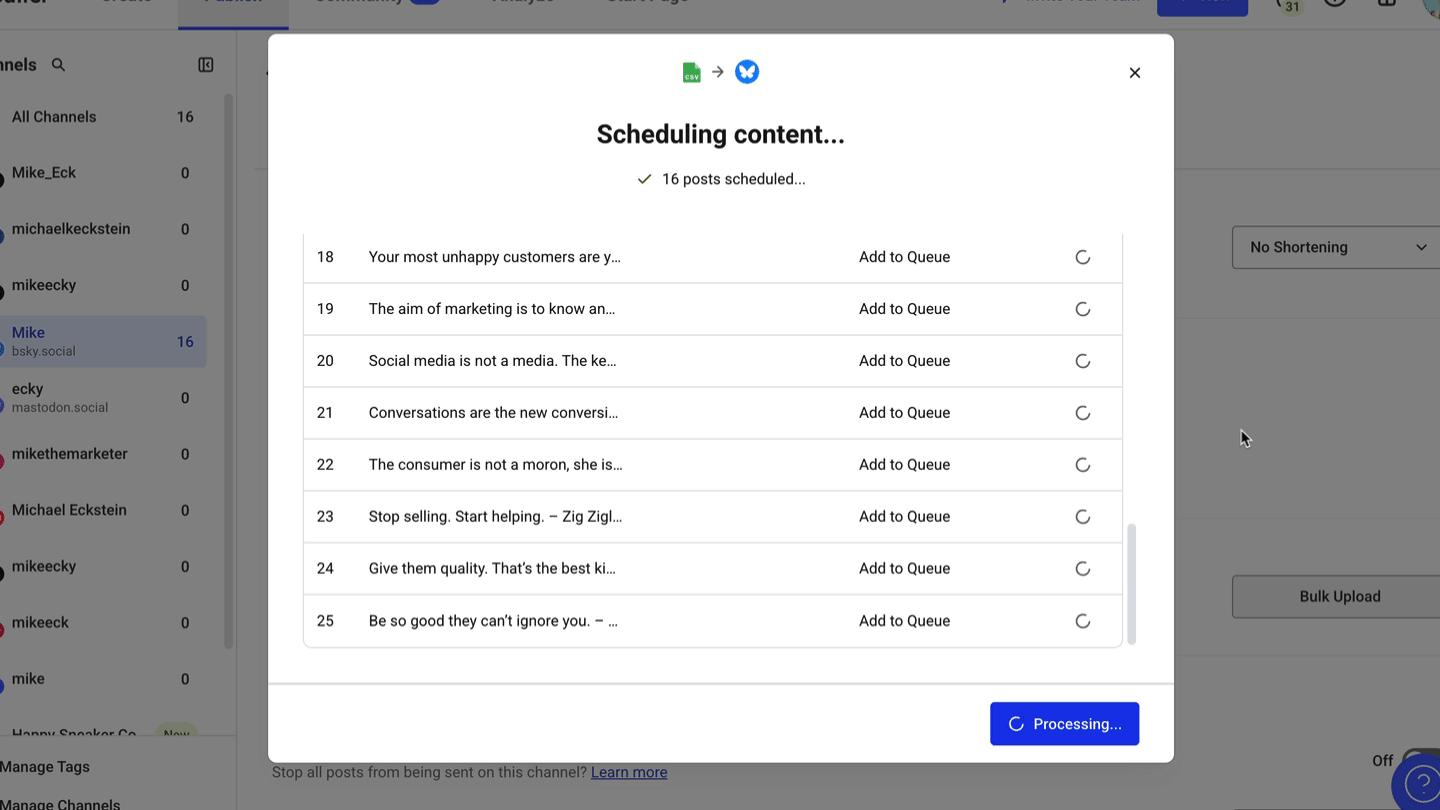
Task: Select the Mike bsky.social channel
Action: tap(100, 341)
